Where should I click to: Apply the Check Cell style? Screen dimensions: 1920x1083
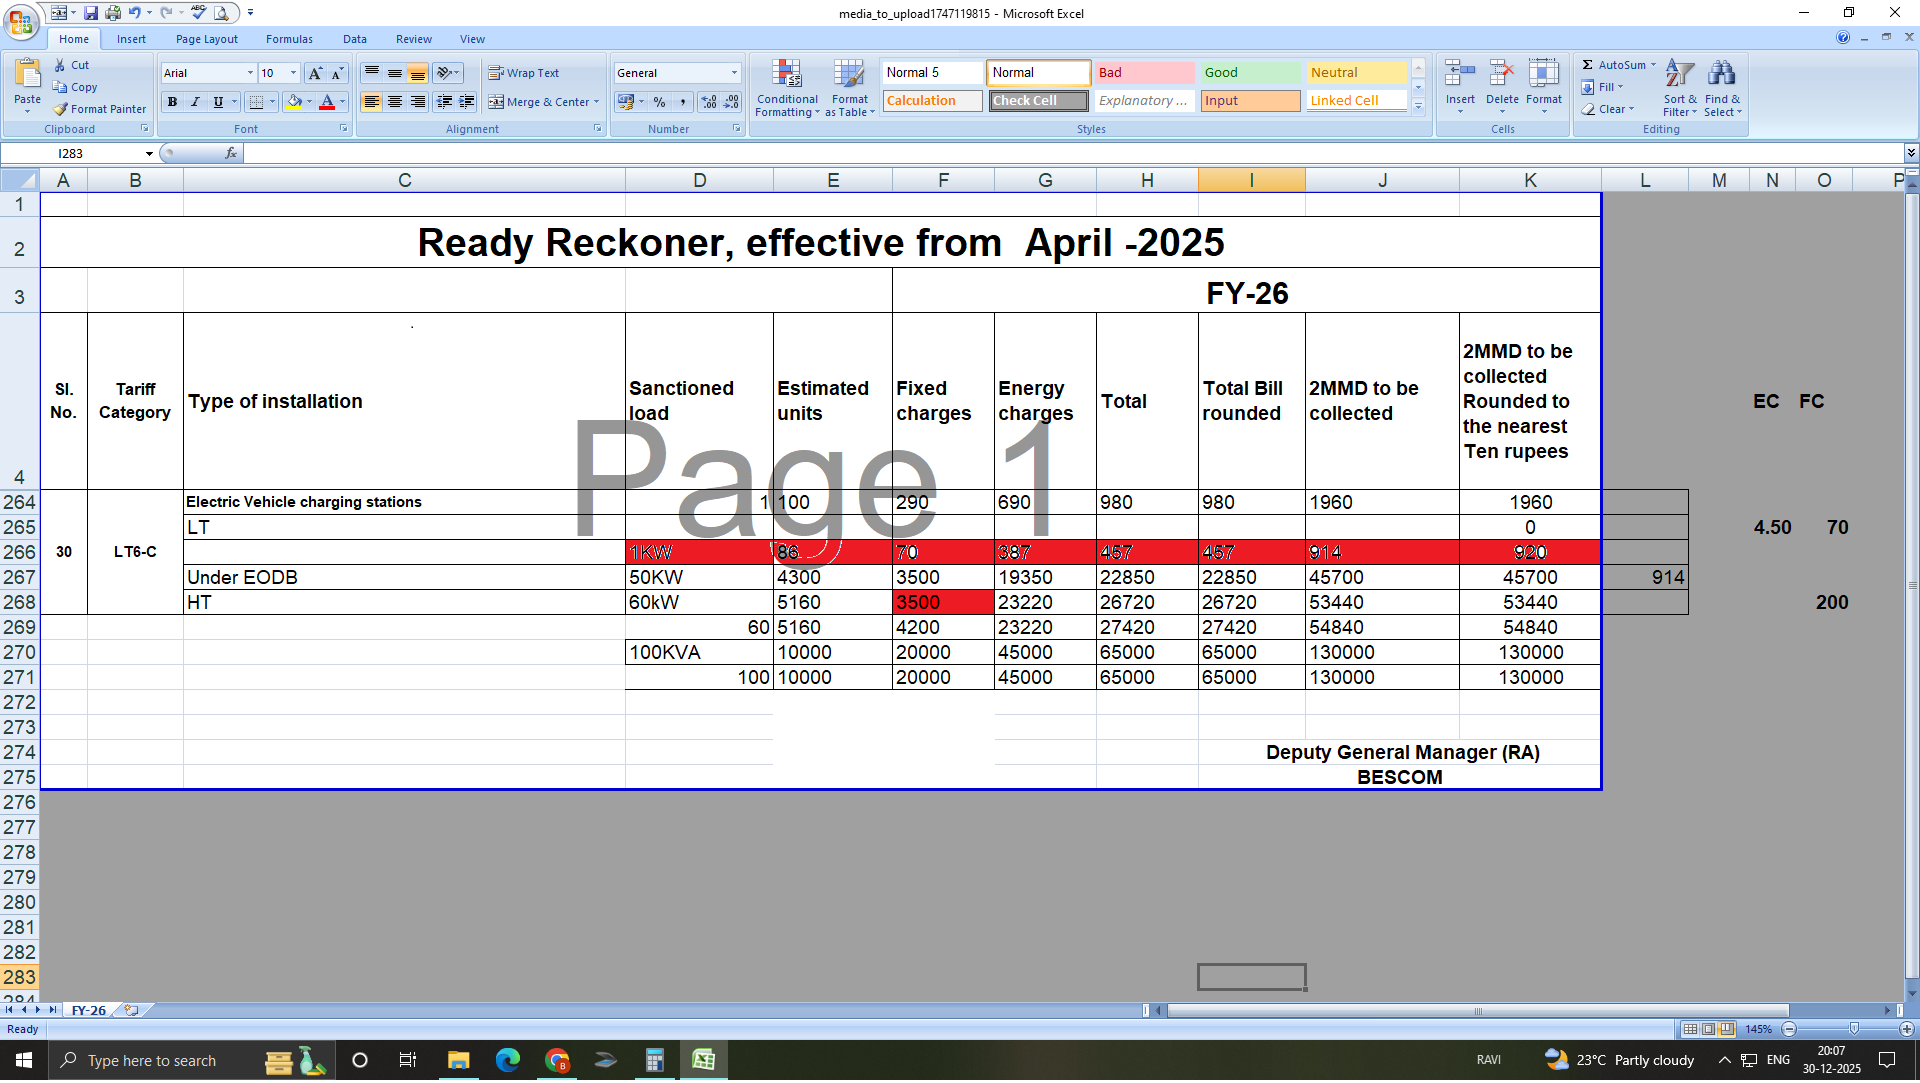[1038, 101]
